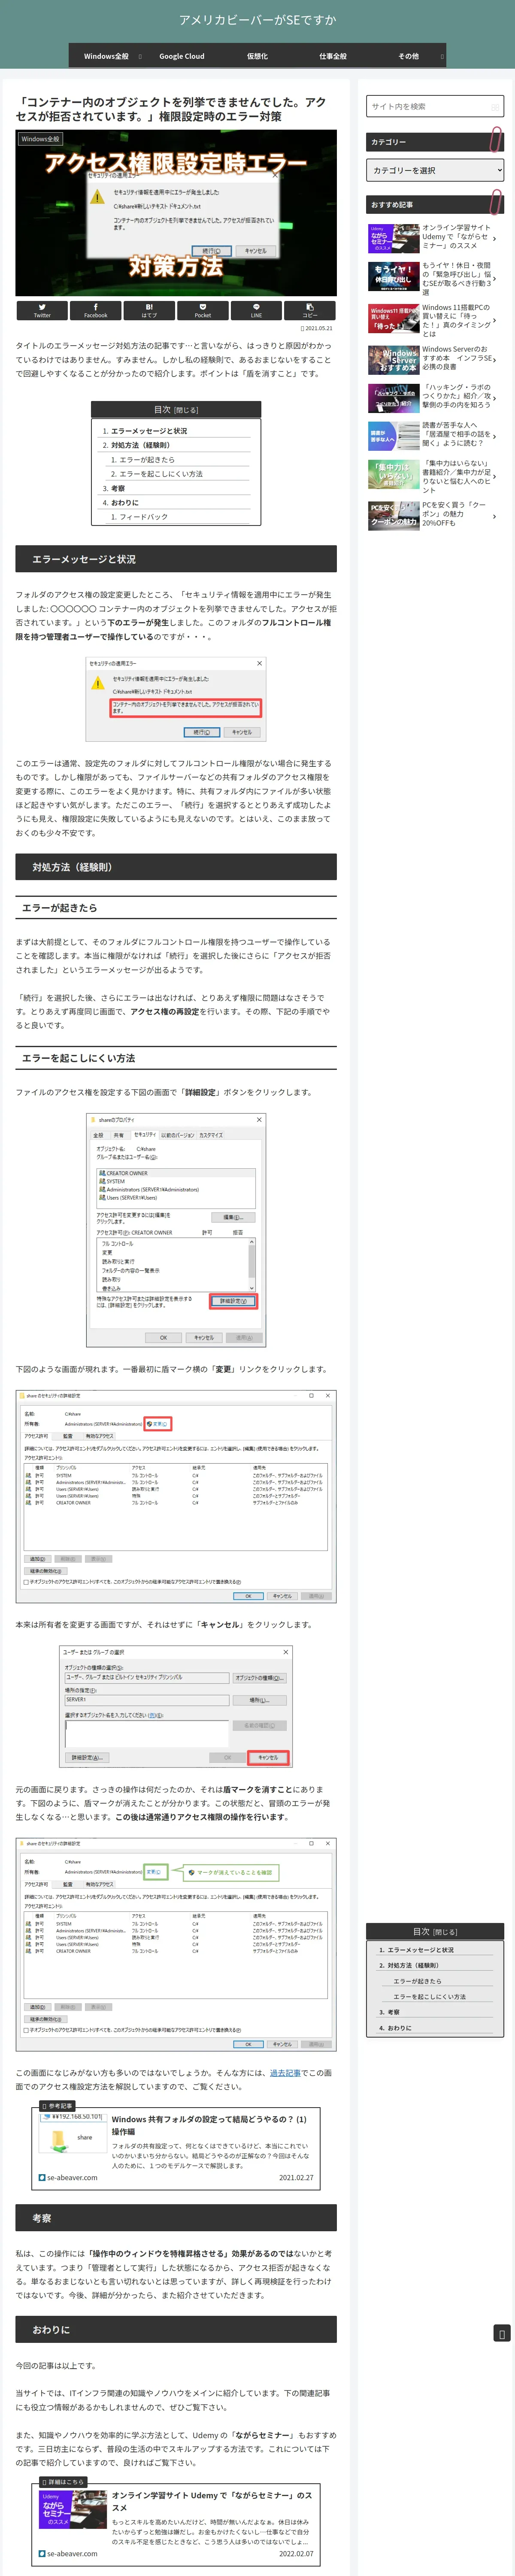The width and height of the screenshot is (515, 2576).
Task: Open the 仮想化 menu item
Action: pos(257,56)
